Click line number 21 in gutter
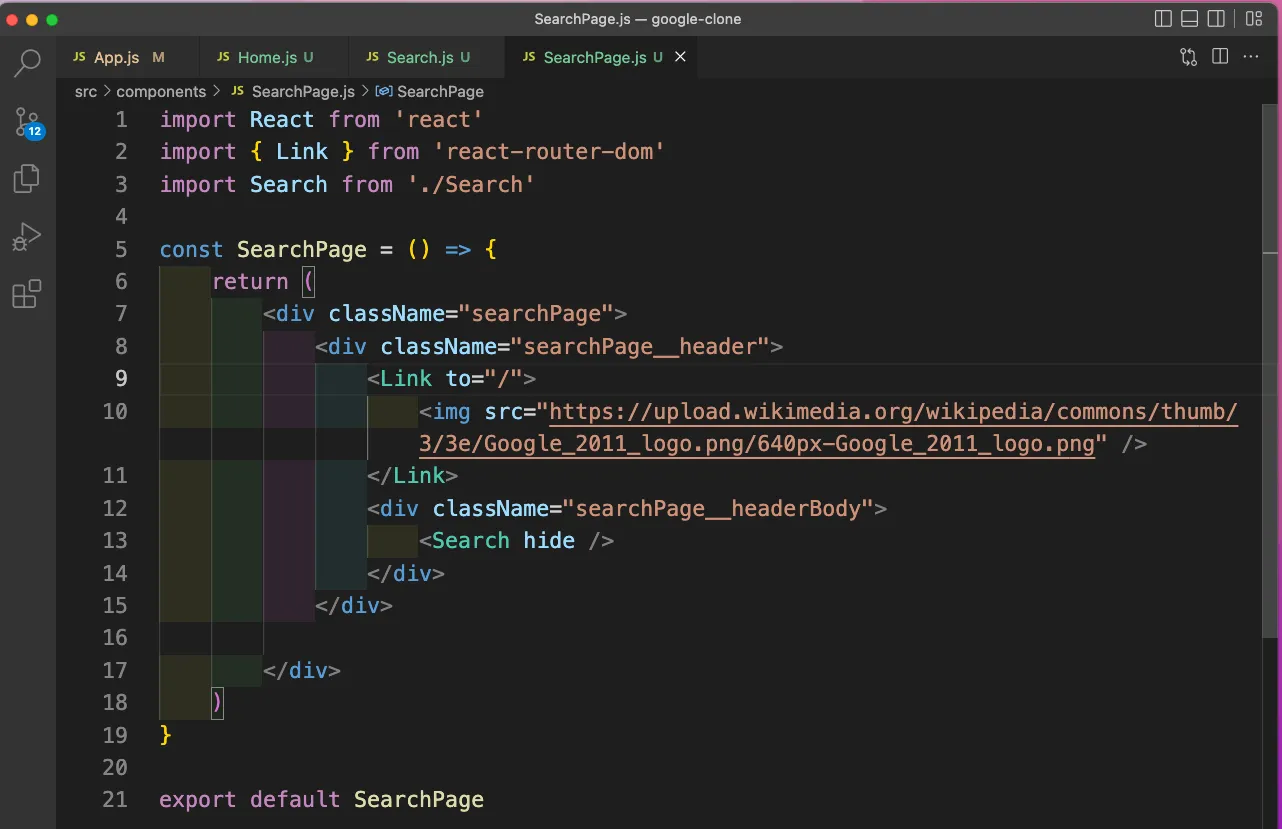1282x829 pixels. [115, 800]
